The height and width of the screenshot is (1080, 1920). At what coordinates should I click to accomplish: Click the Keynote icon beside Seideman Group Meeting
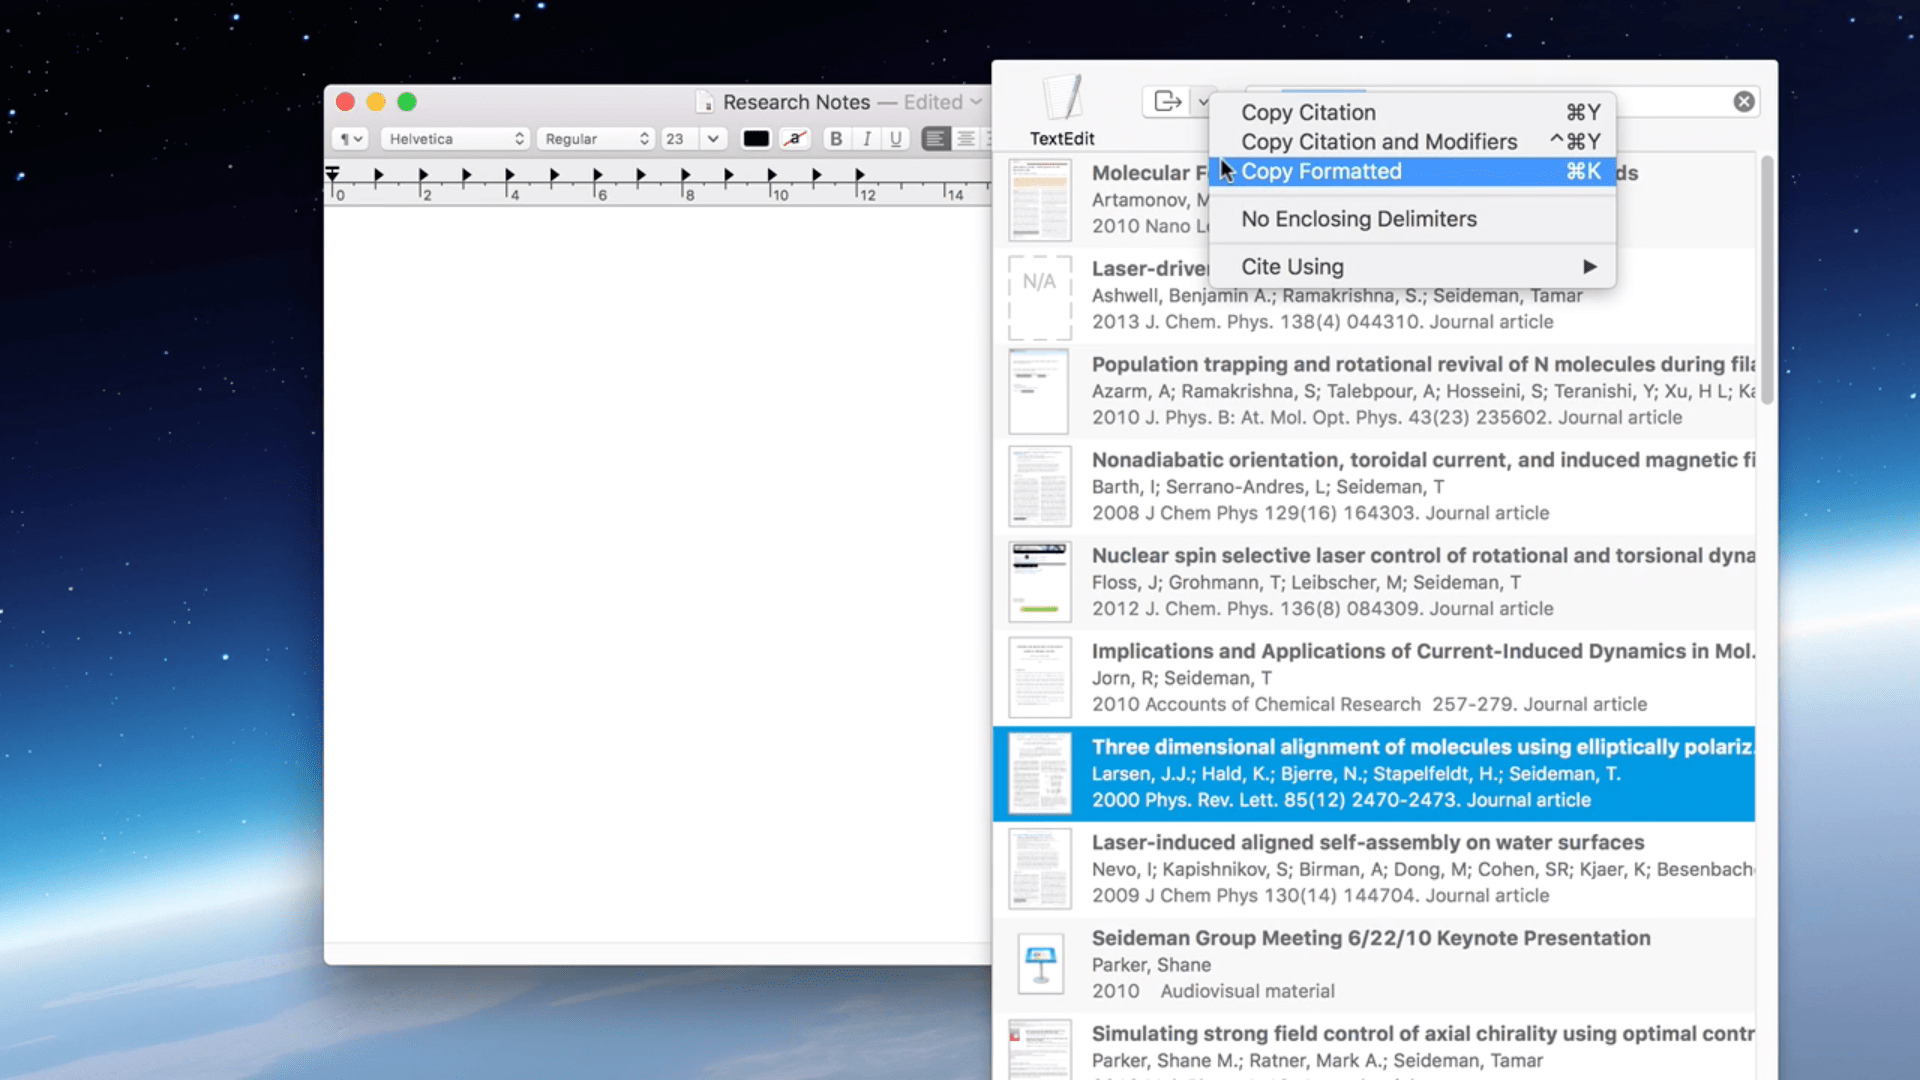point(1040,964)
